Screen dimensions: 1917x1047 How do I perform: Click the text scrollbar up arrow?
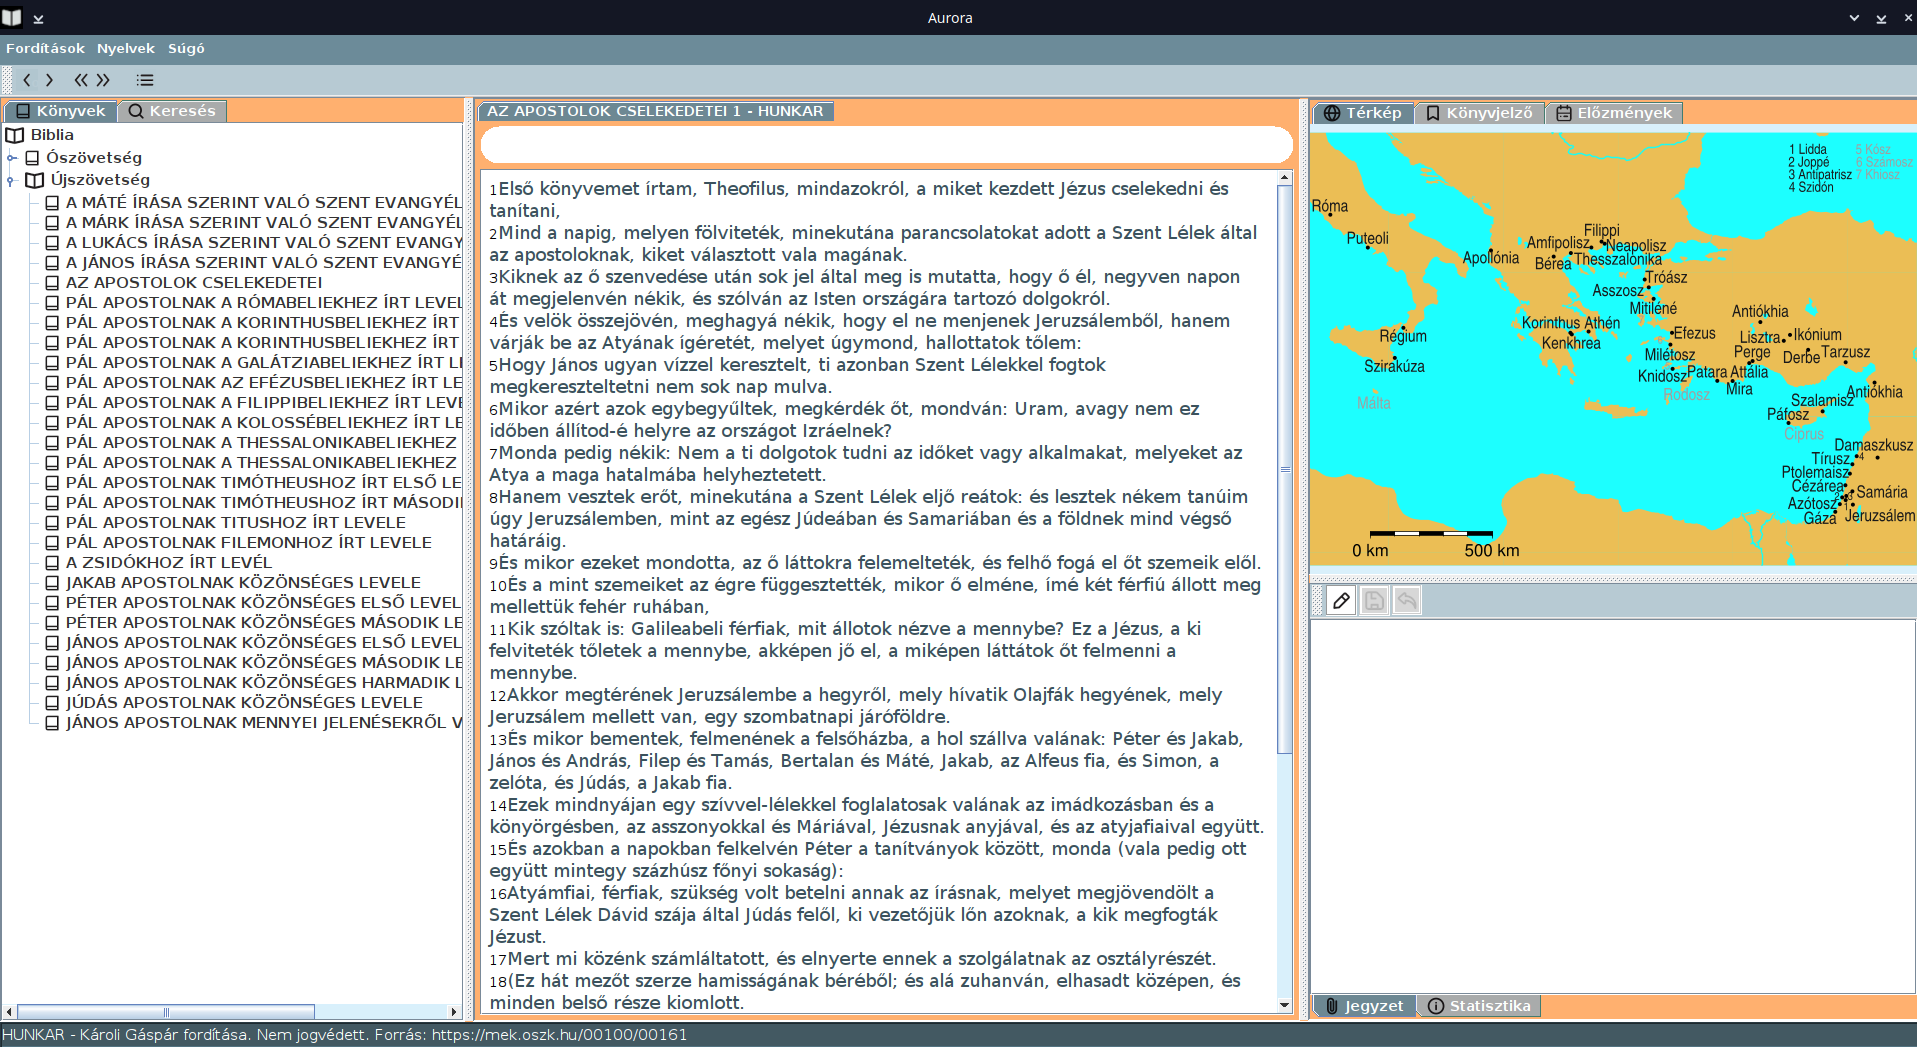click(x=1285, y=178)
